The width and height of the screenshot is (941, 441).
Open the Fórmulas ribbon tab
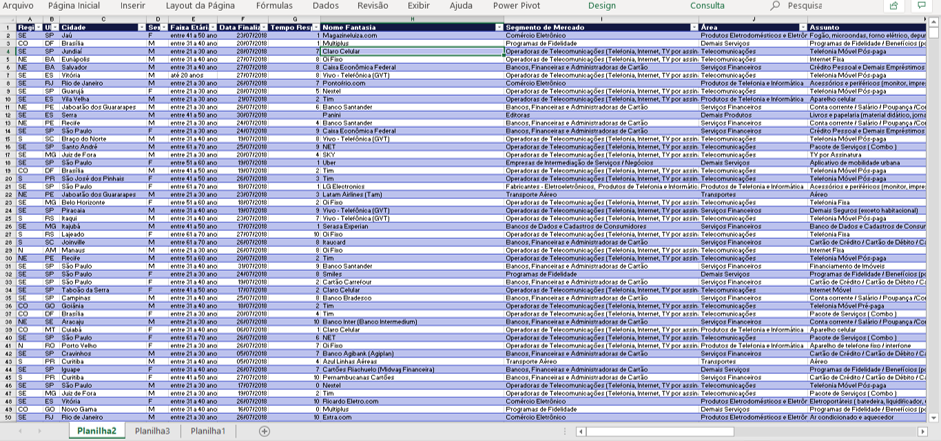[274, 6]
